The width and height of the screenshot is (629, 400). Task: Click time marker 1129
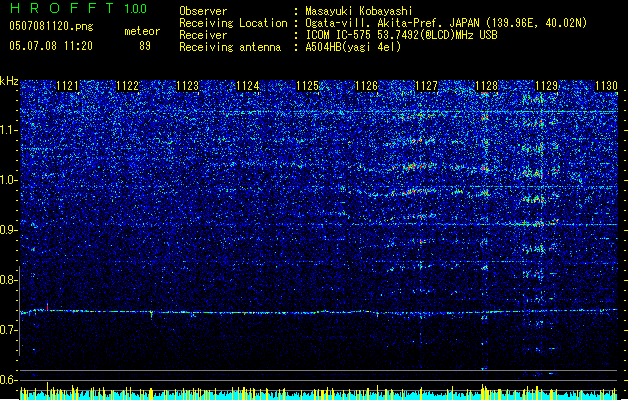[x=546, y=86]
